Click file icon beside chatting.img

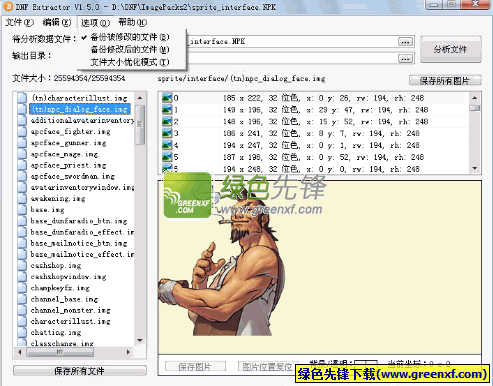22,332
